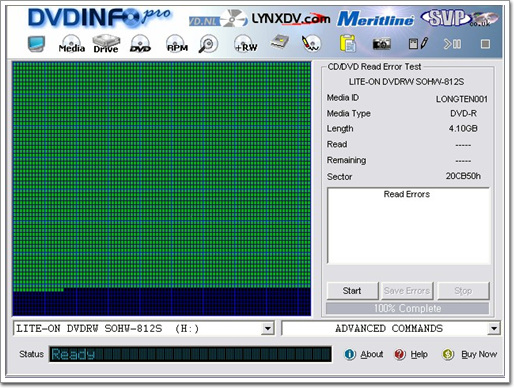Expand the LITE-ON drive selection dropdown
The width and height of the screenshot is (514, 388).
[267, 328]
